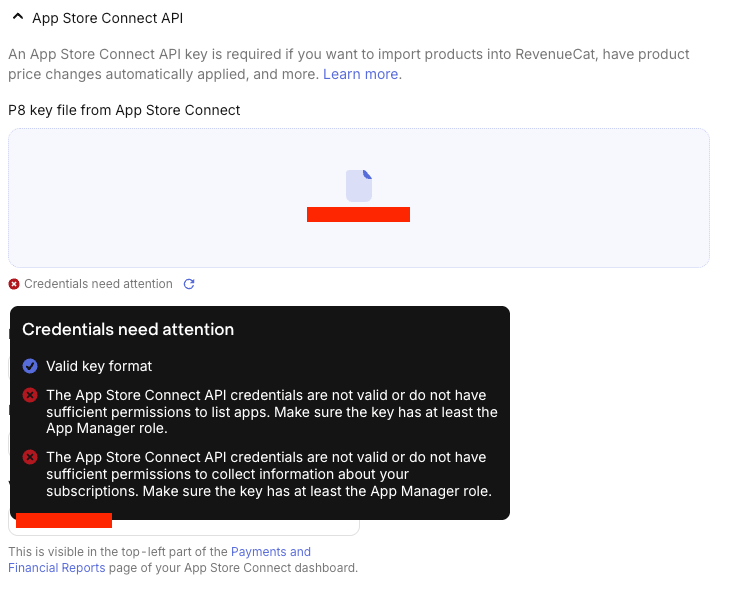Collapse the App Store Connect API section
Viewport: 744px width, 590px height.
coord(18,18)
